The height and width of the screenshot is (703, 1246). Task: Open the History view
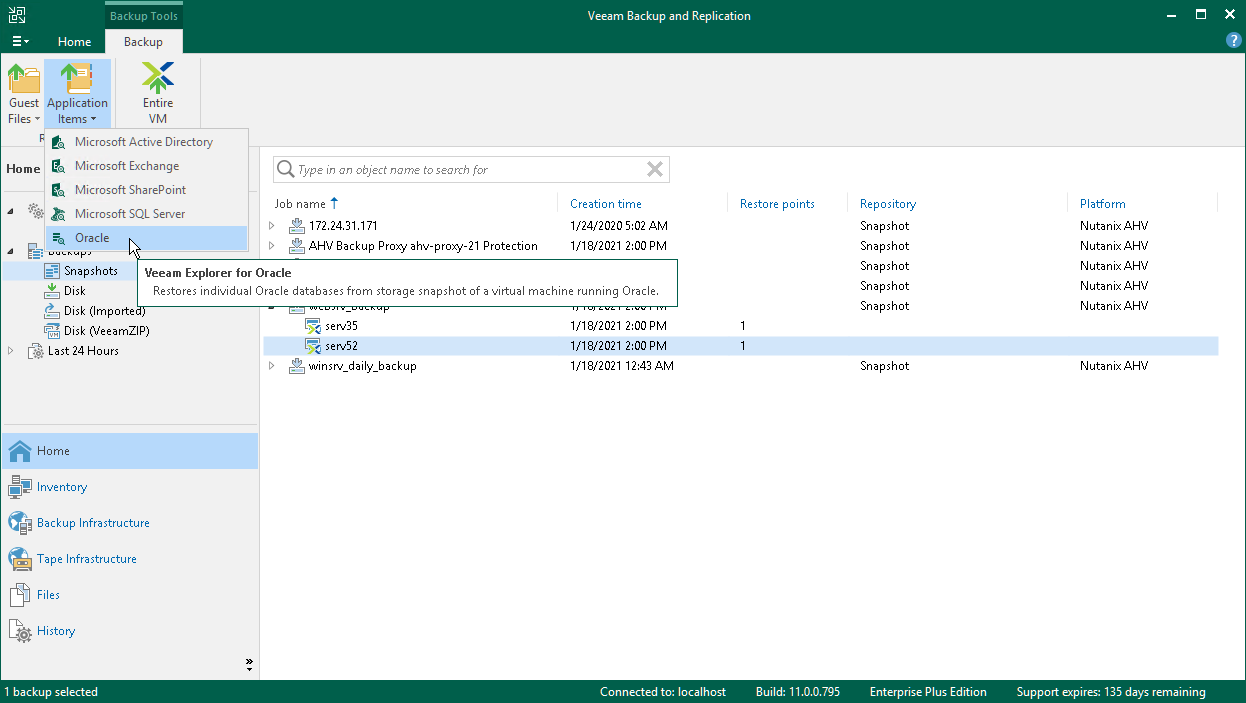129,631
